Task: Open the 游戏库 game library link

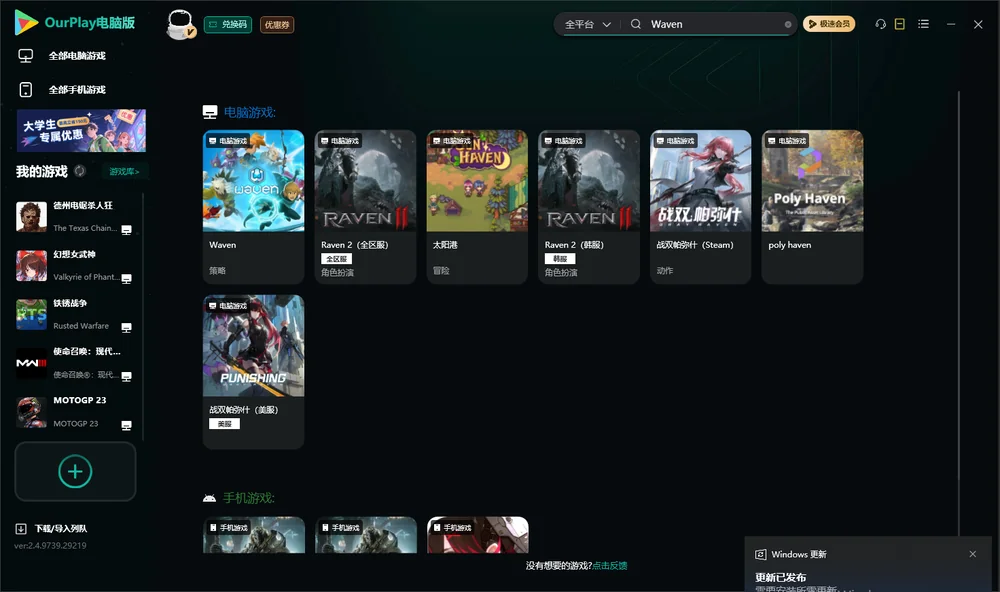Action: point(124,172)
